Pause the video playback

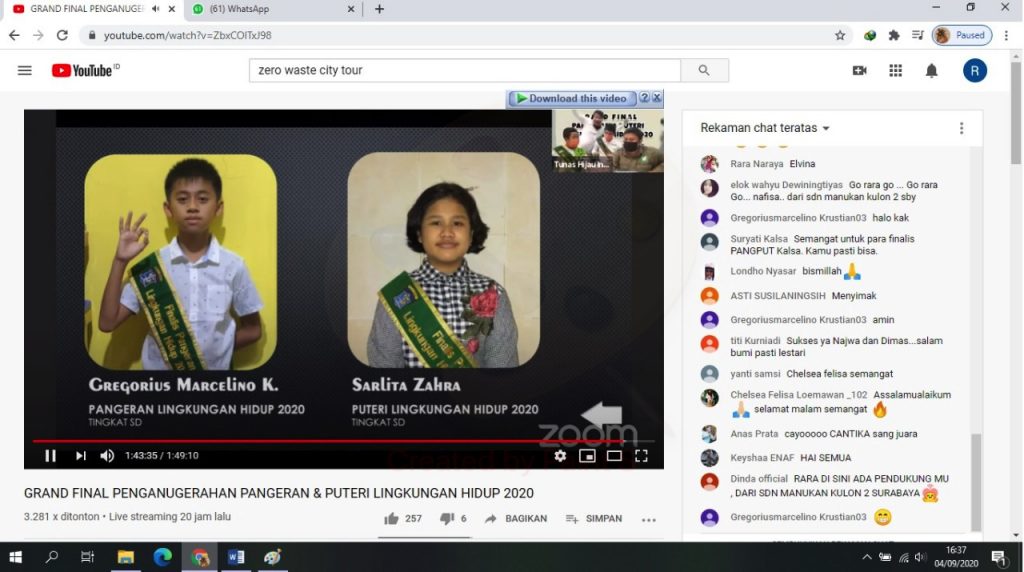point(50,456)
